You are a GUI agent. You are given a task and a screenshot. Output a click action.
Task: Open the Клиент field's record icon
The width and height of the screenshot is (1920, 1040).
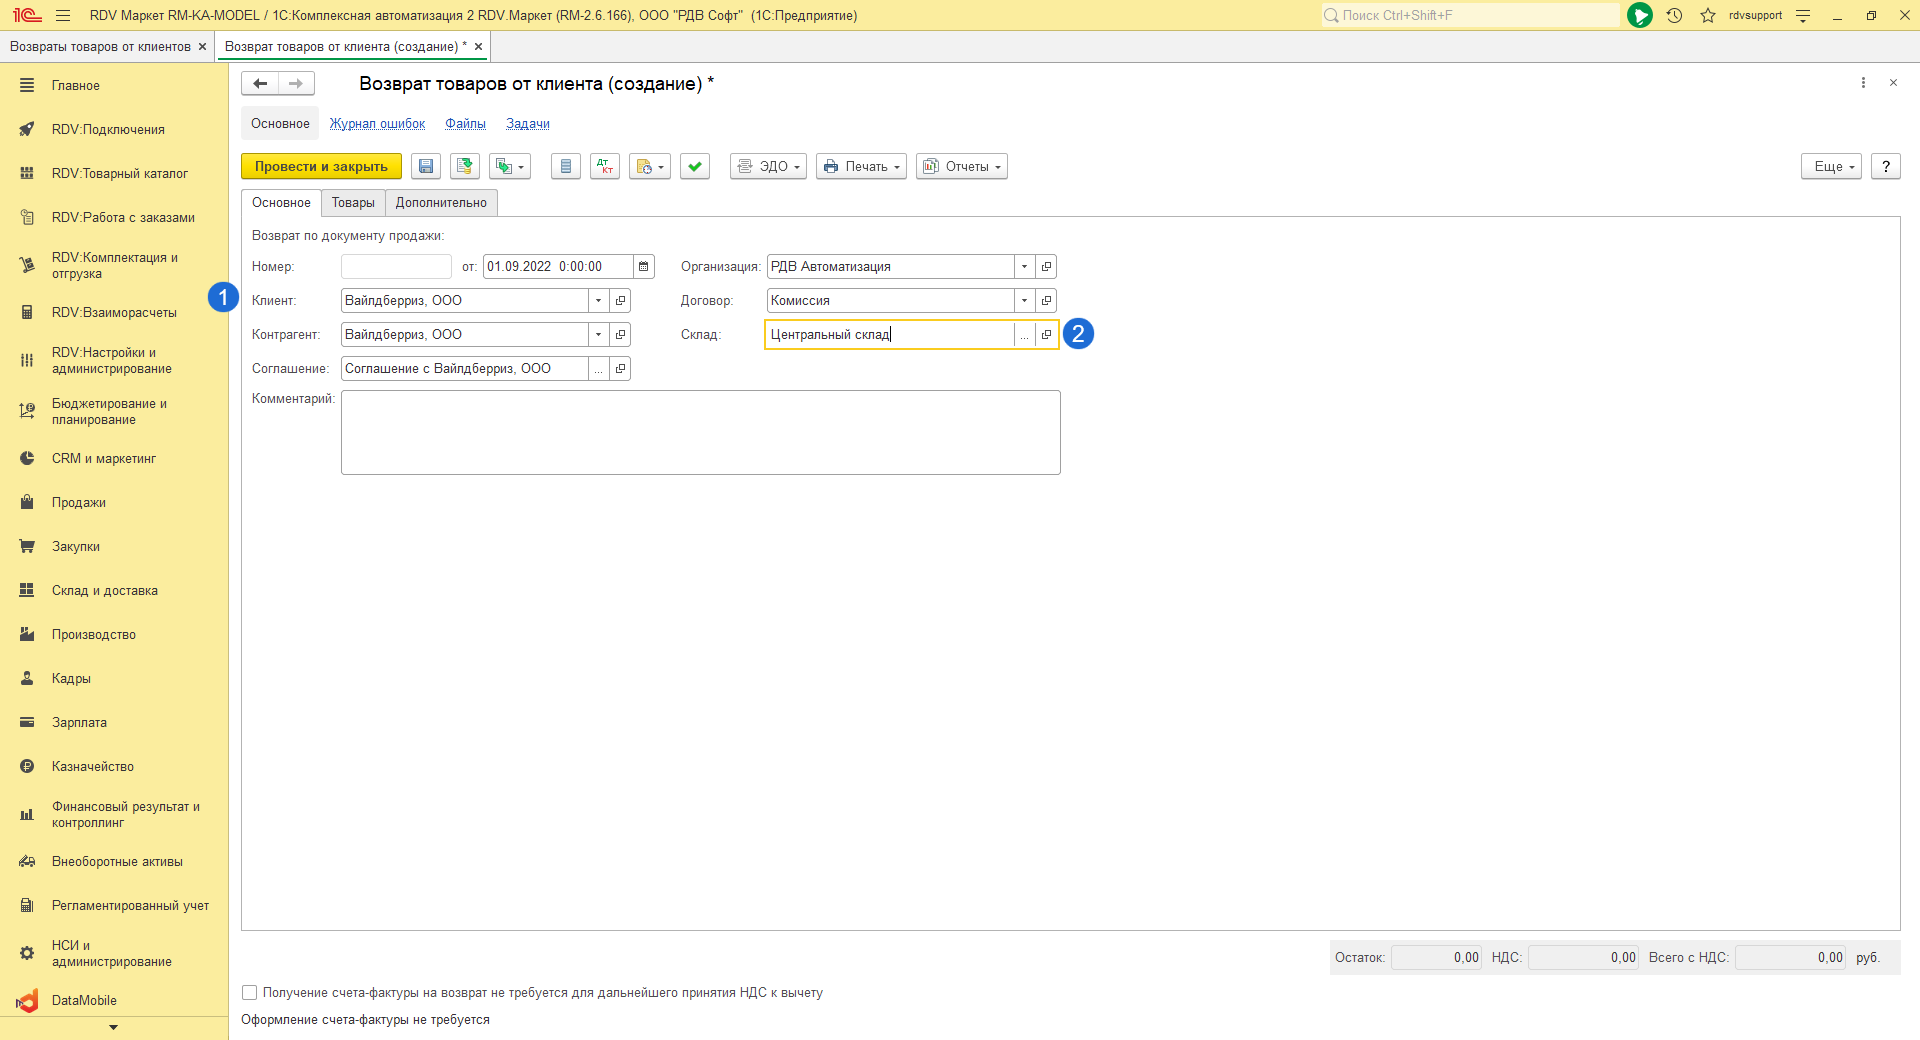621,301
